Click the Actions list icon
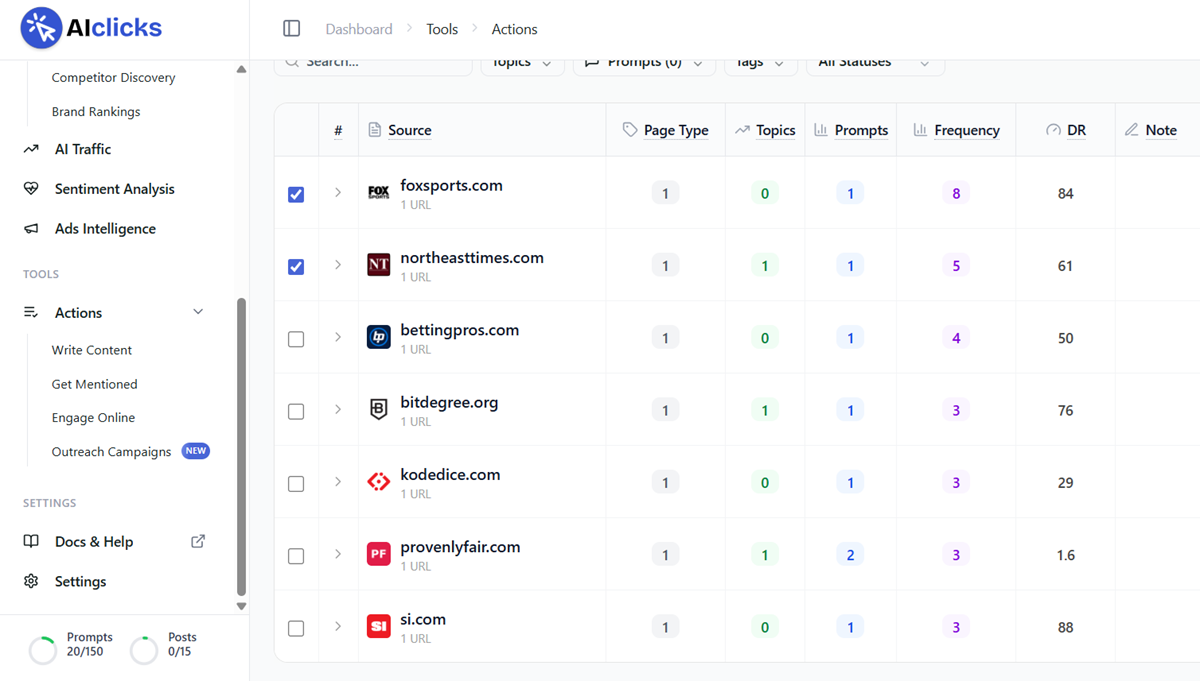Image resolution: width=1200 pixels, height=681 pixels. (x=31, y=313)
